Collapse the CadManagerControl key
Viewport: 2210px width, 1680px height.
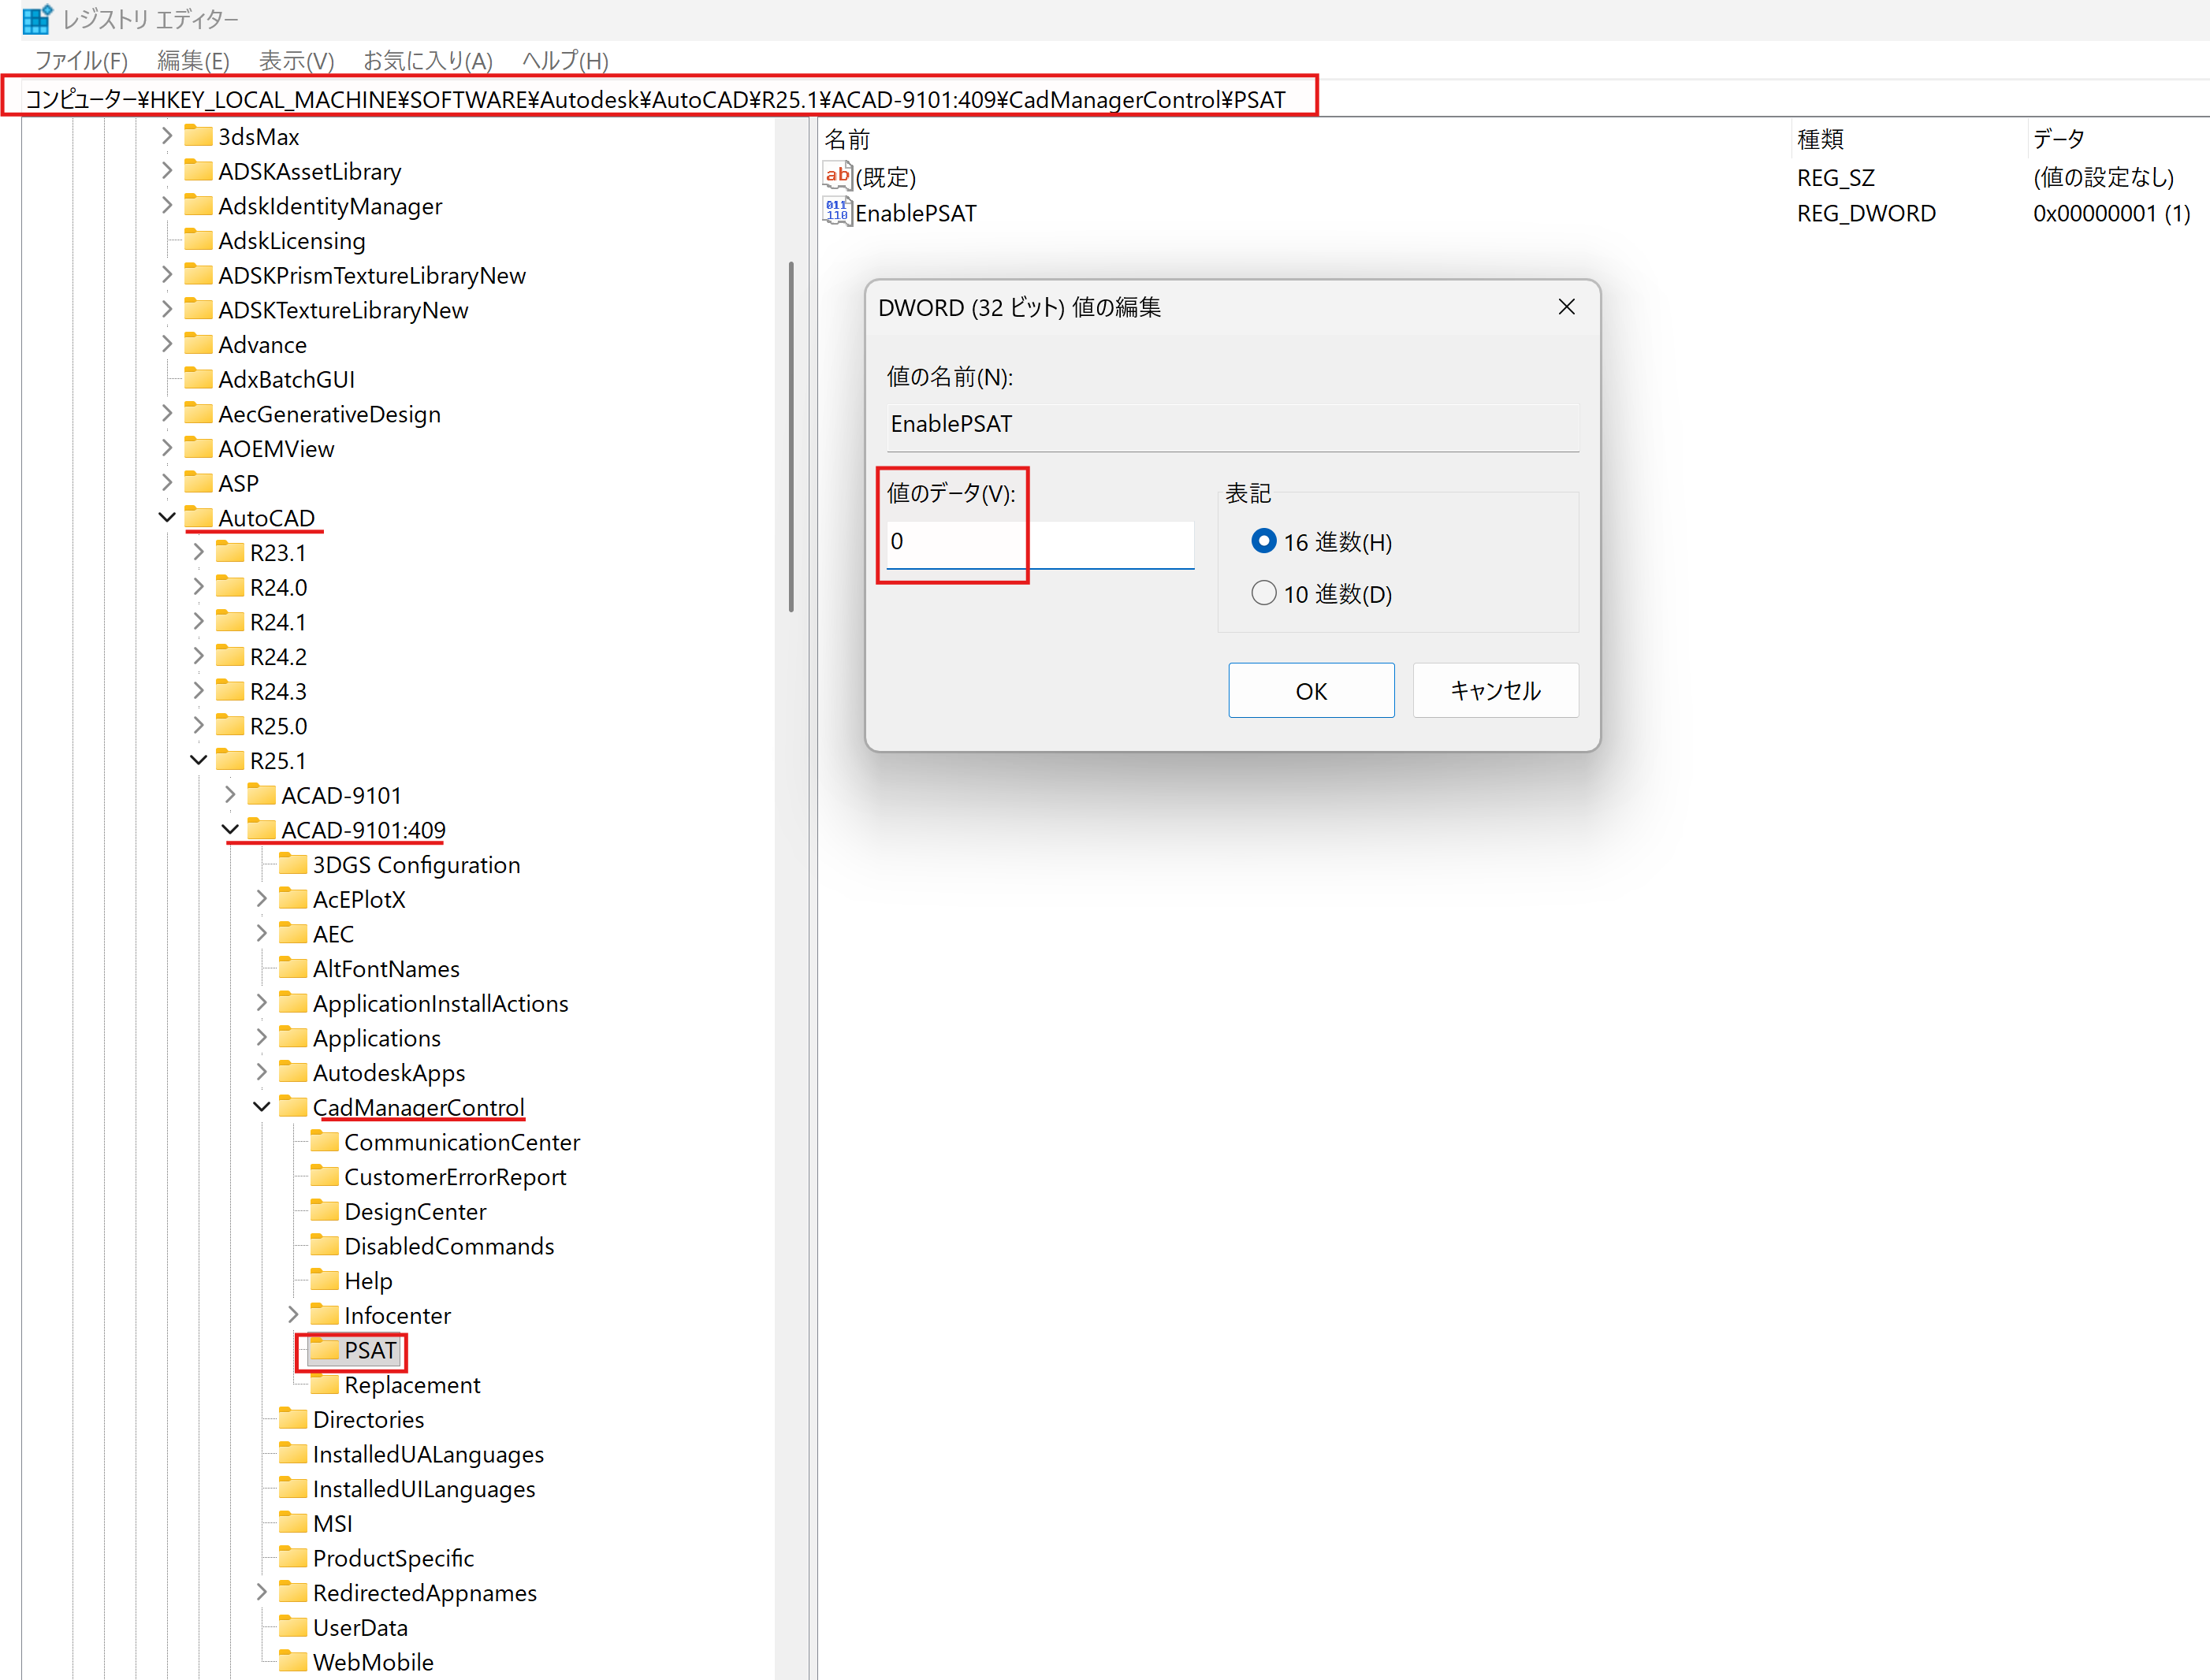[x=261, y=1106]
